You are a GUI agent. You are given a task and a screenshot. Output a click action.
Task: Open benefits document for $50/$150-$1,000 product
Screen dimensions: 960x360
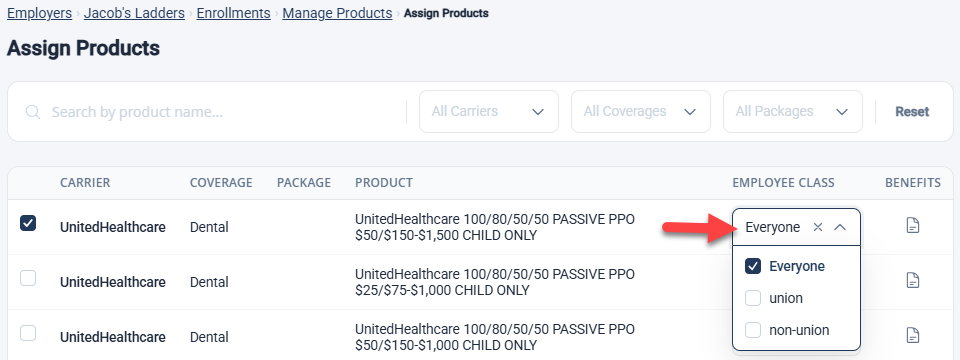(913, 335)
